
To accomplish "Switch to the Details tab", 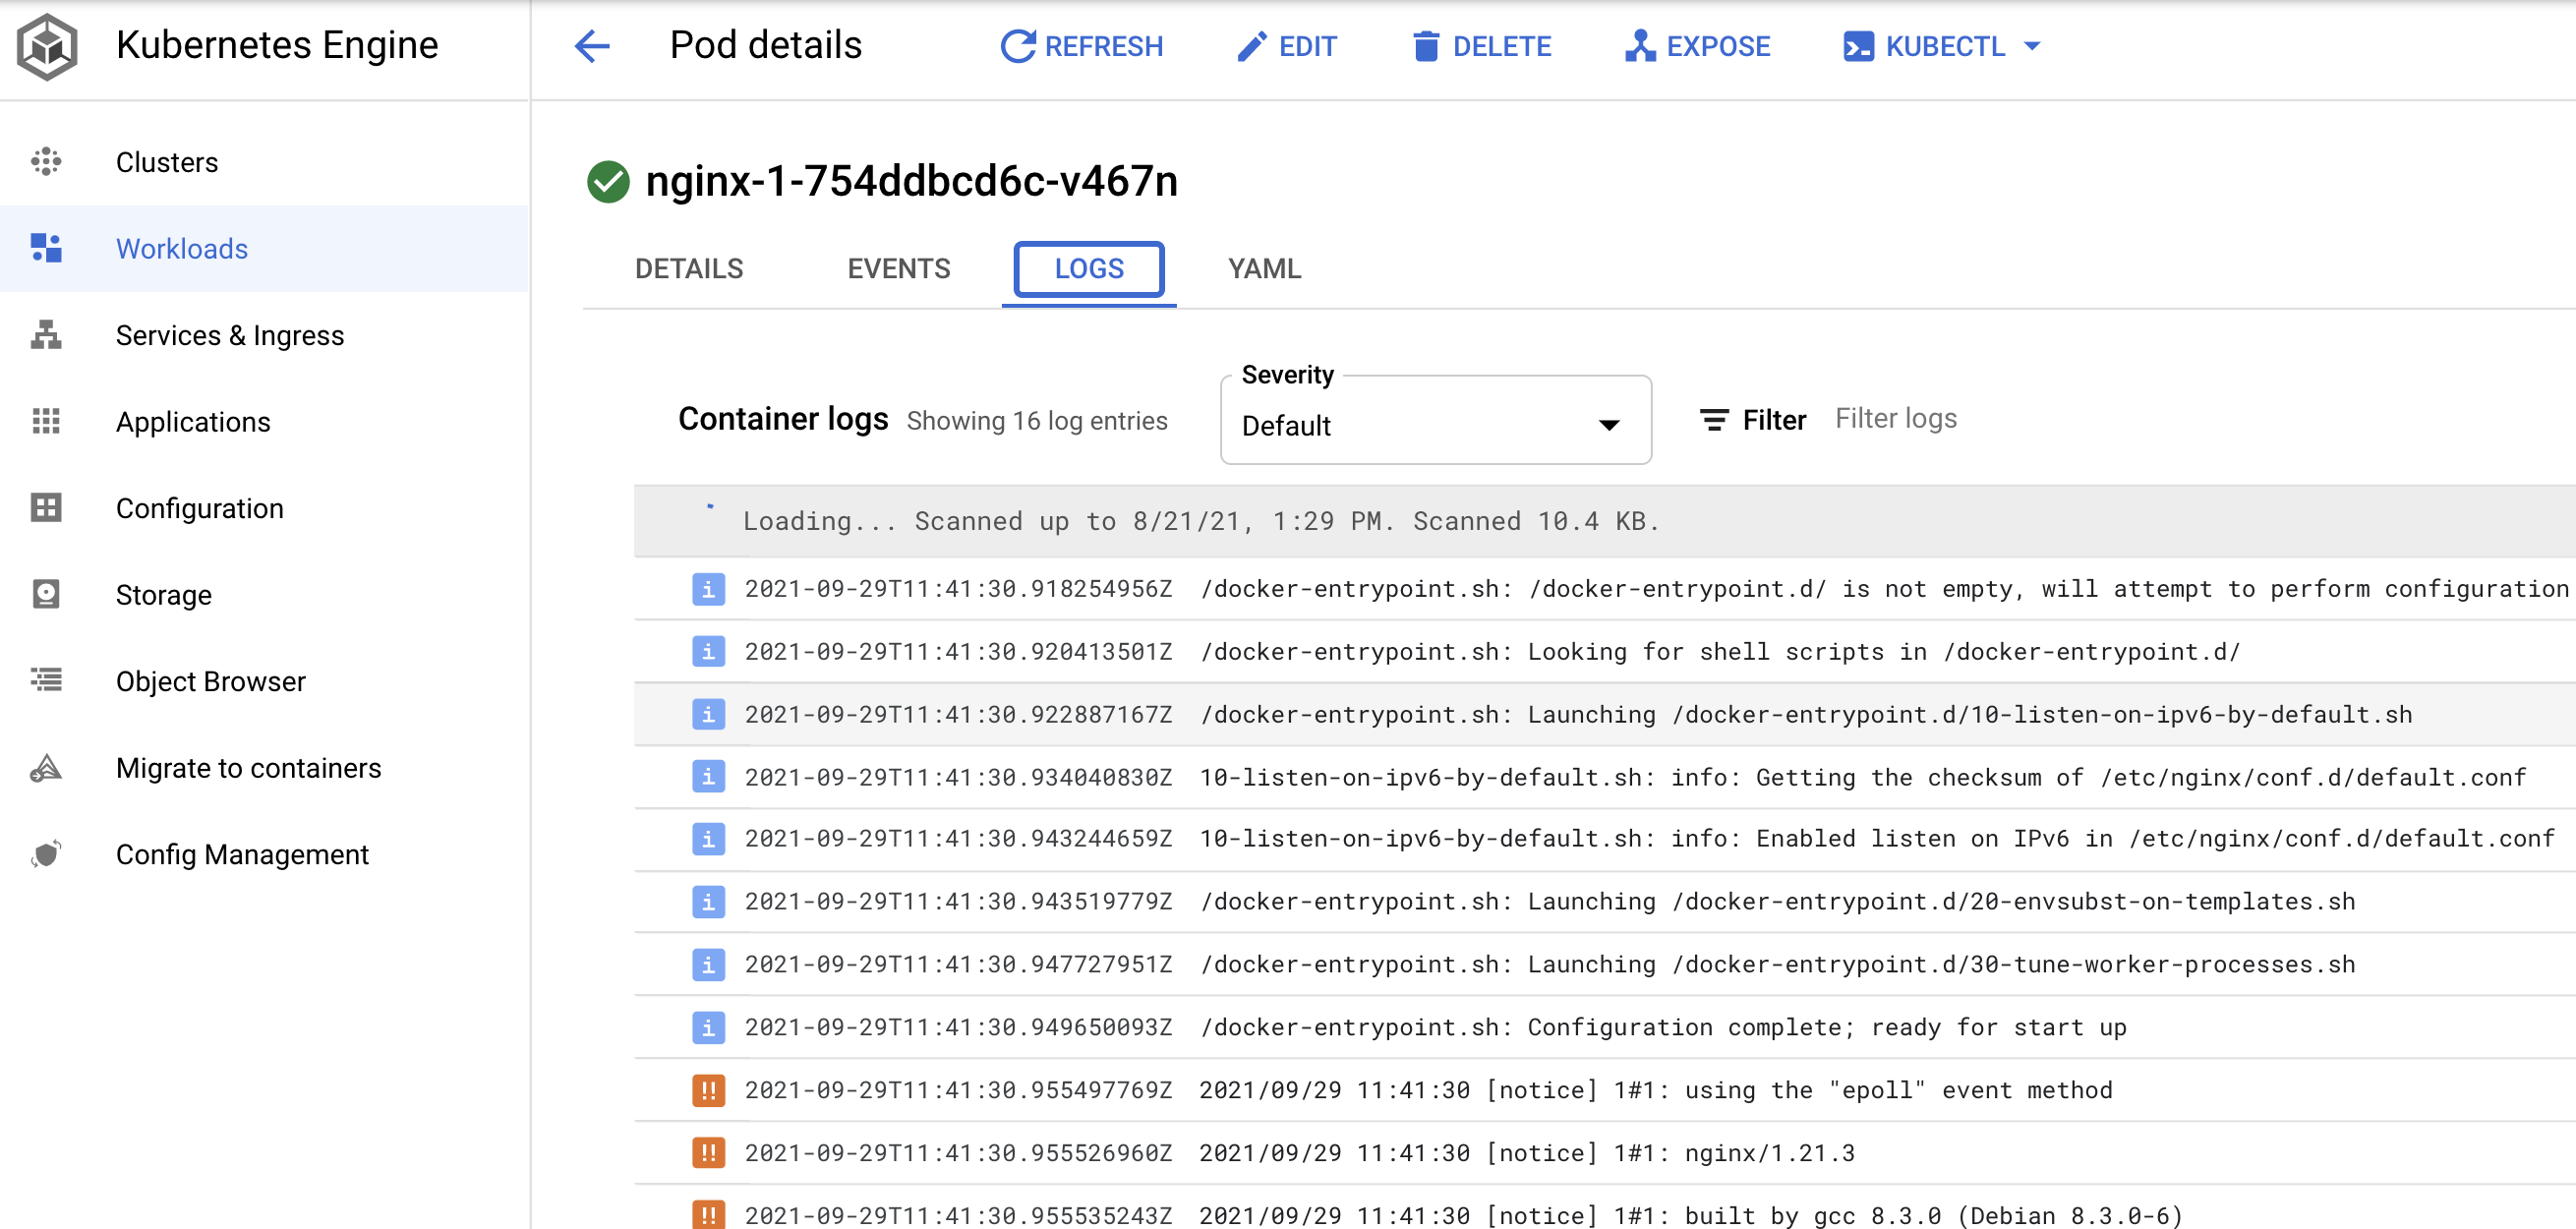I will point(689,269).
